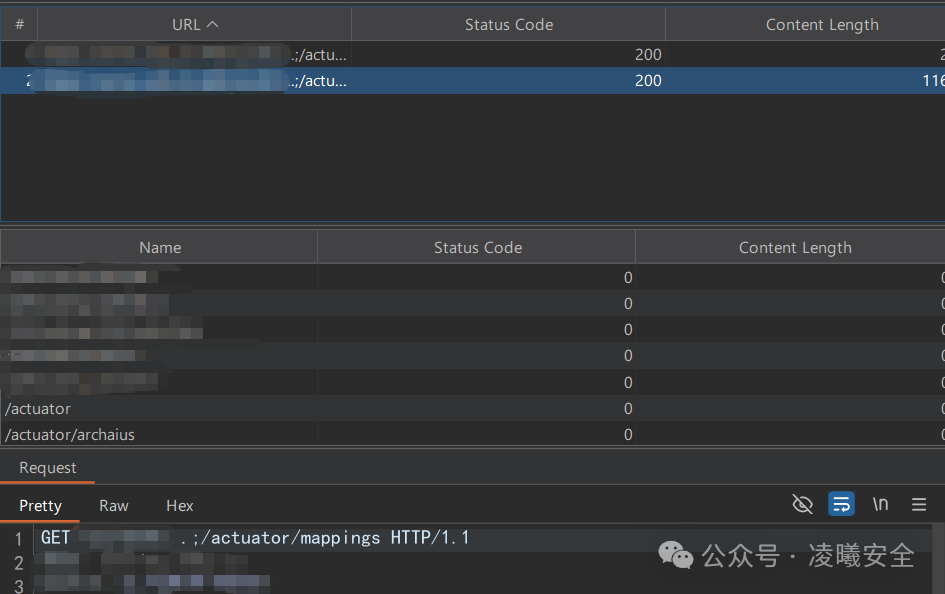Switch to the Pretty tab
The height and width of the screenshot is (594, 945).
coord(40,505)
